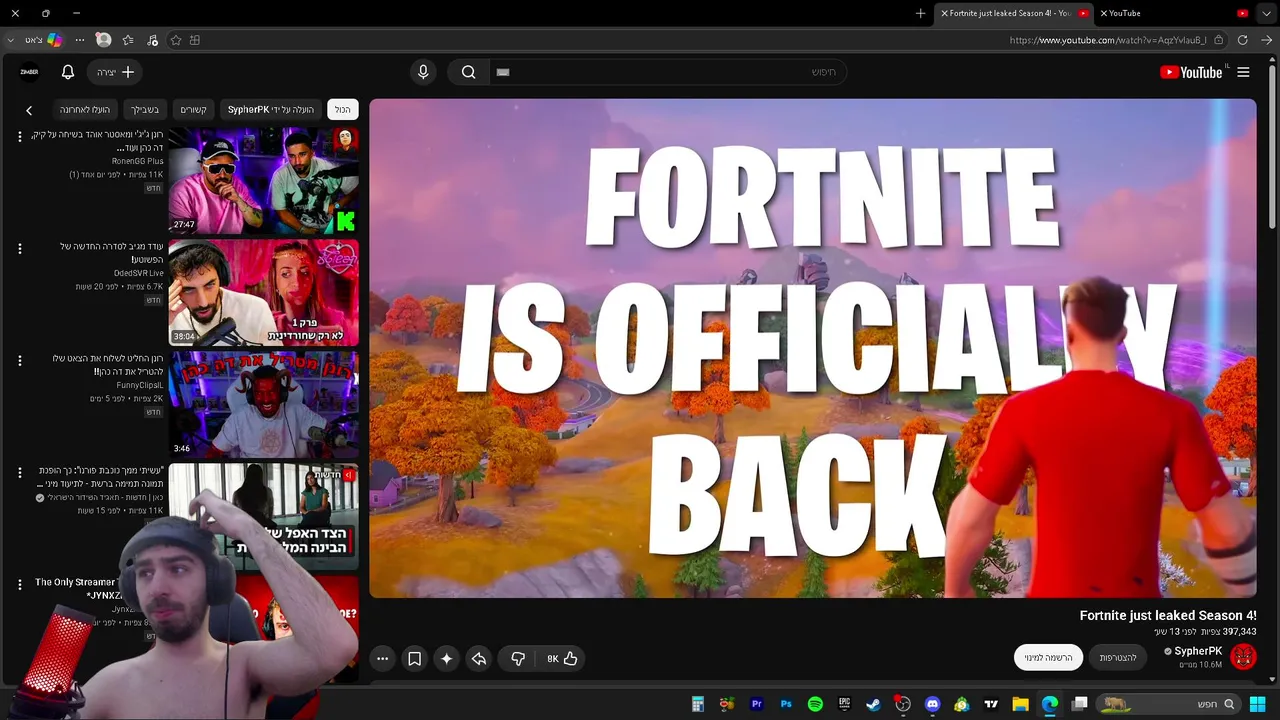Open the browser favorites list icon

pyautogui.click(x=128, y=40)
